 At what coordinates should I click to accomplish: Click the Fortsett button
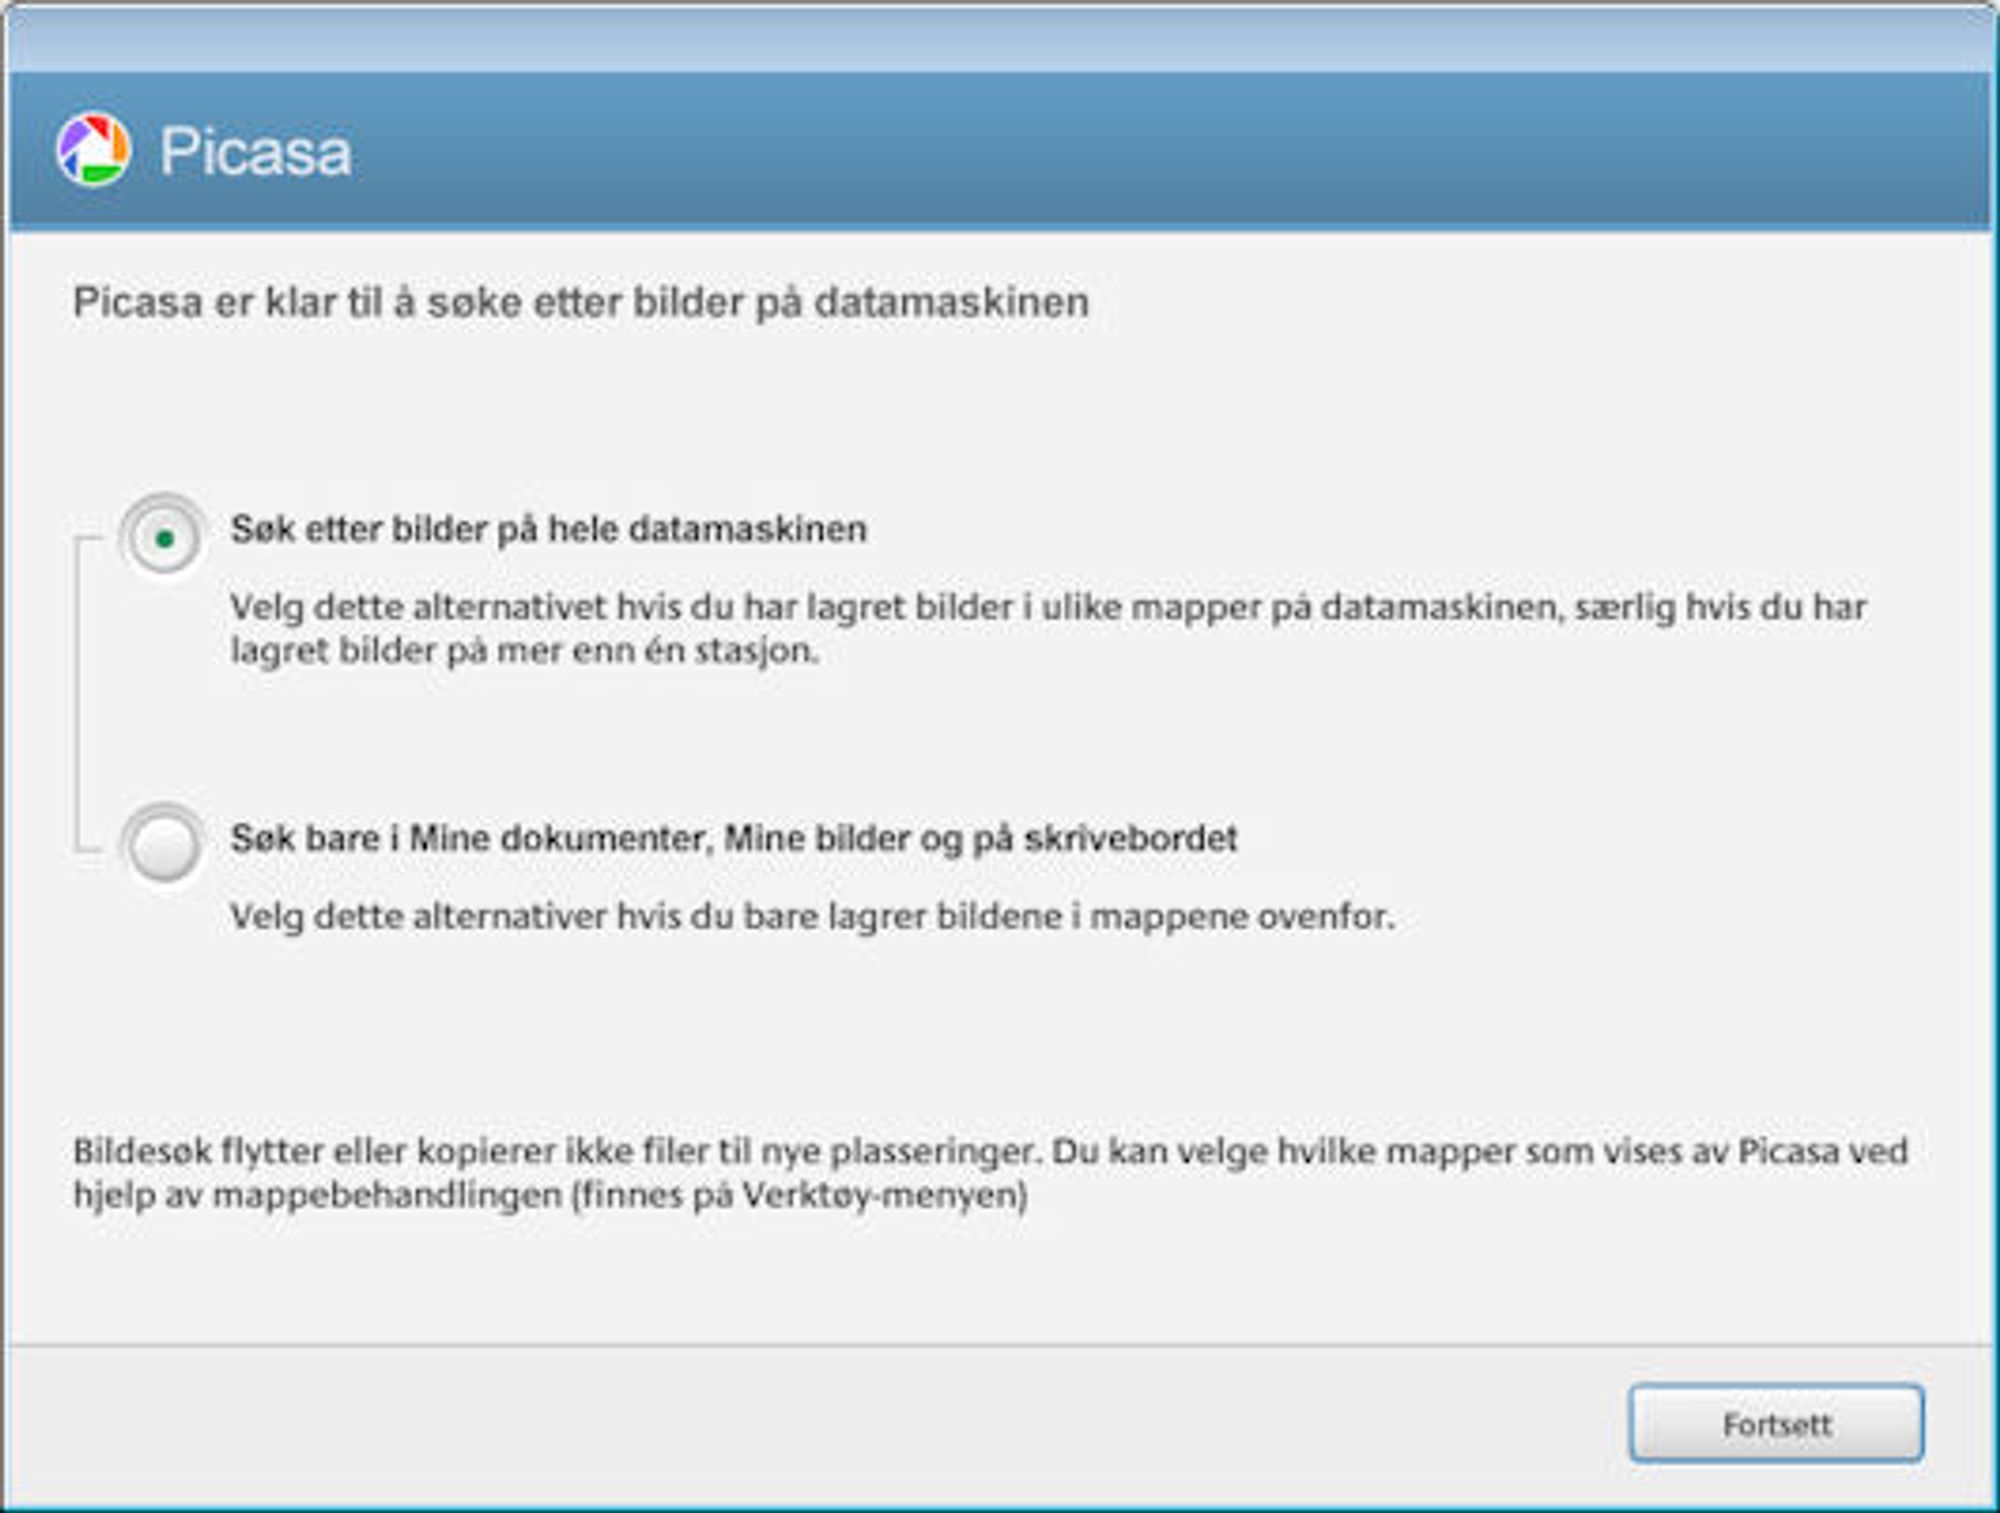point(1776,1424)
